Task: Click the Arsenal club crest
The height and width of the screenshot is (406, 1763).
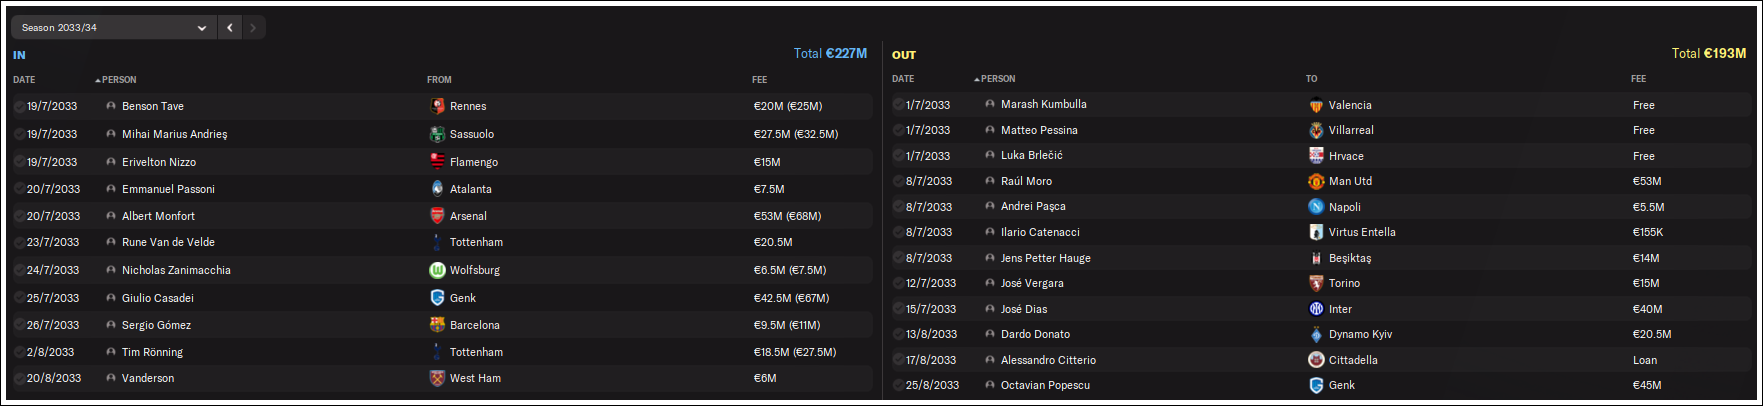Action: (x=437, y=216)
